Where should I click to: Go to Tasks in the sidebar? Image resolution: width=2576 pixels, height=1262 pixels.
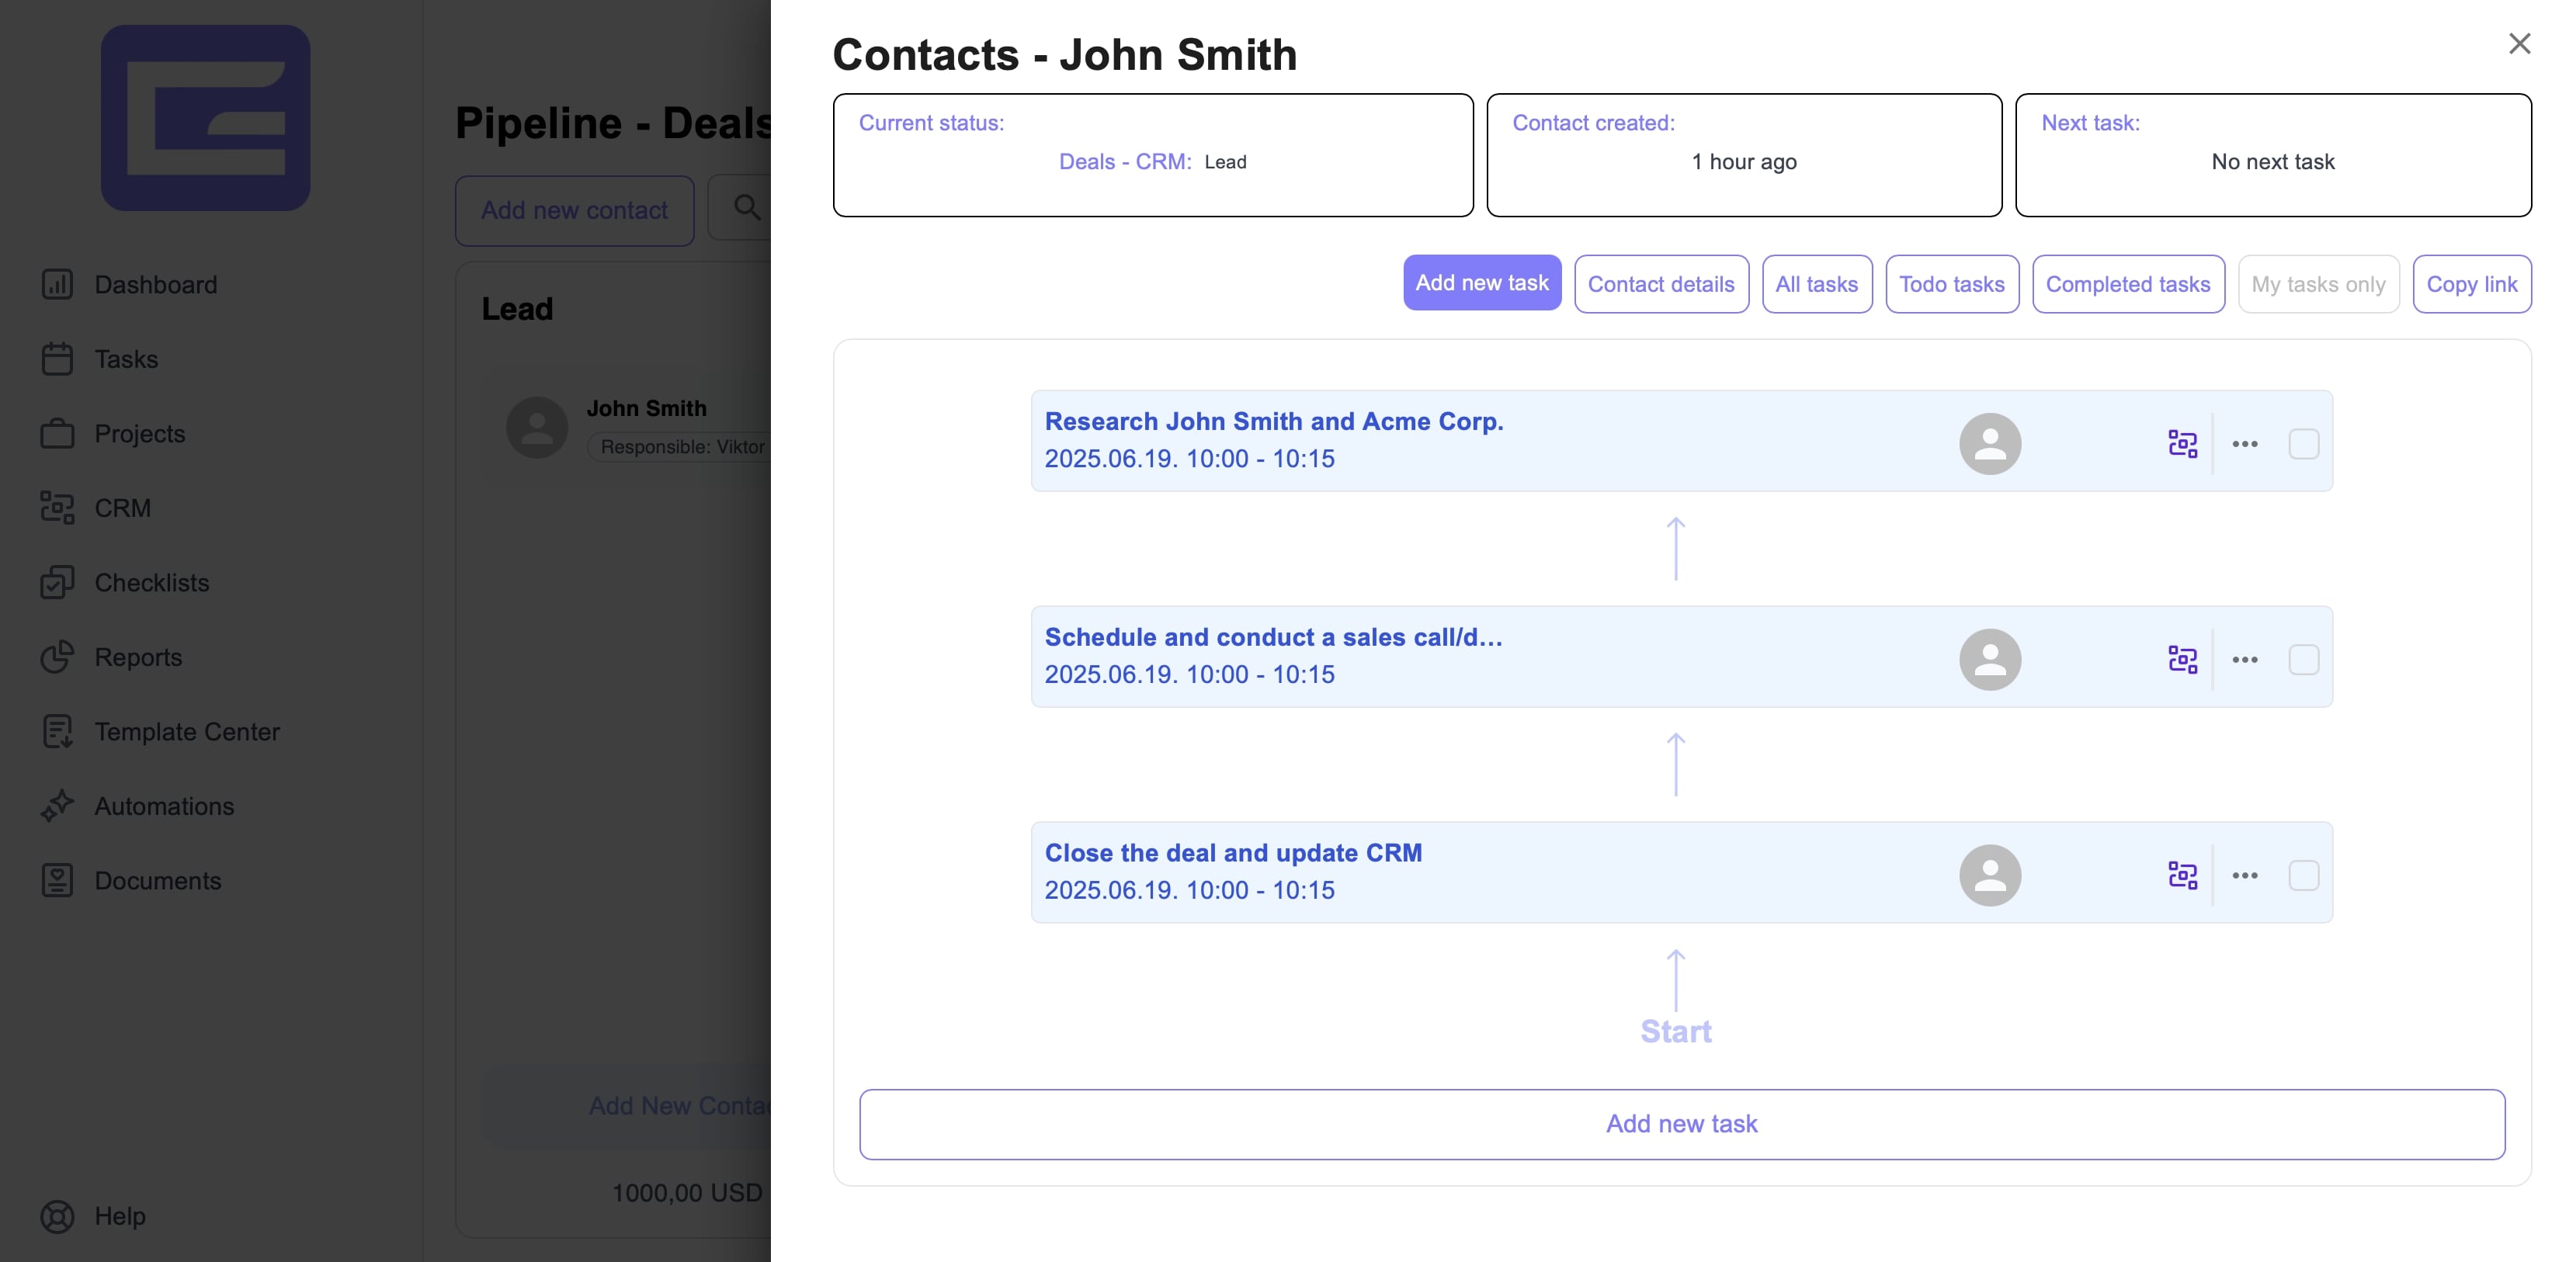coord(126,359)
